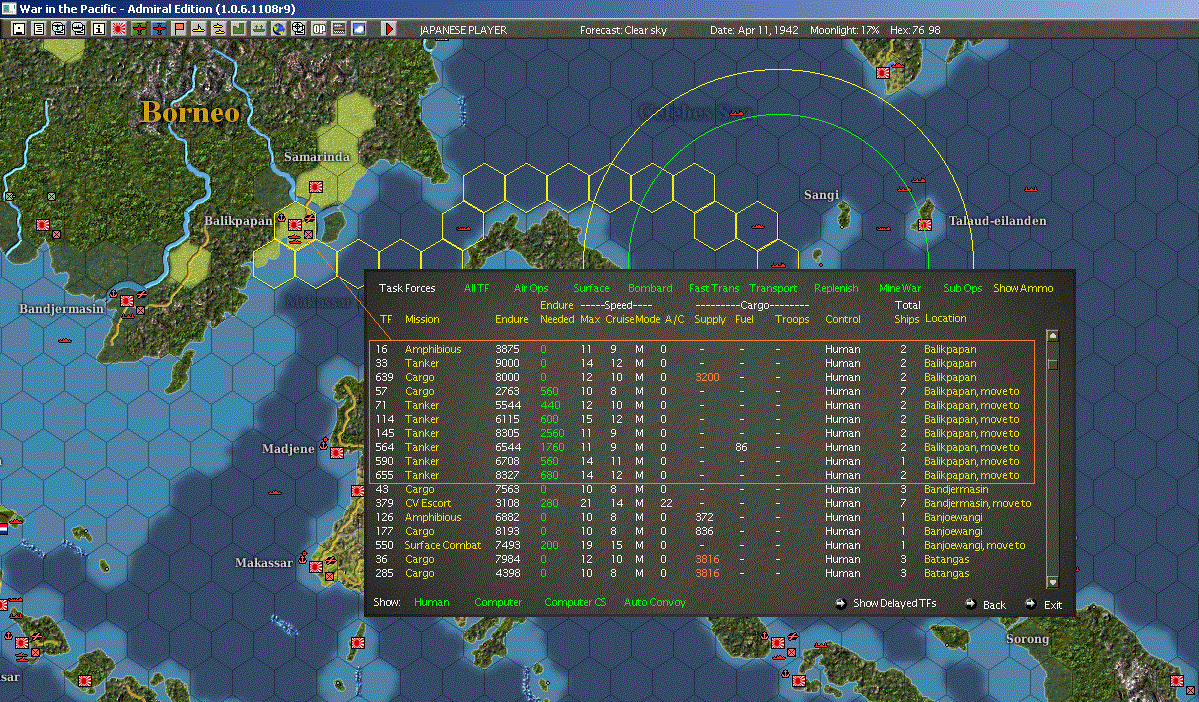Image resolution: width=1199 pixels, height=702 pixels.
Task: Select the Madjene base flag icon
Action: pos(336,453)
